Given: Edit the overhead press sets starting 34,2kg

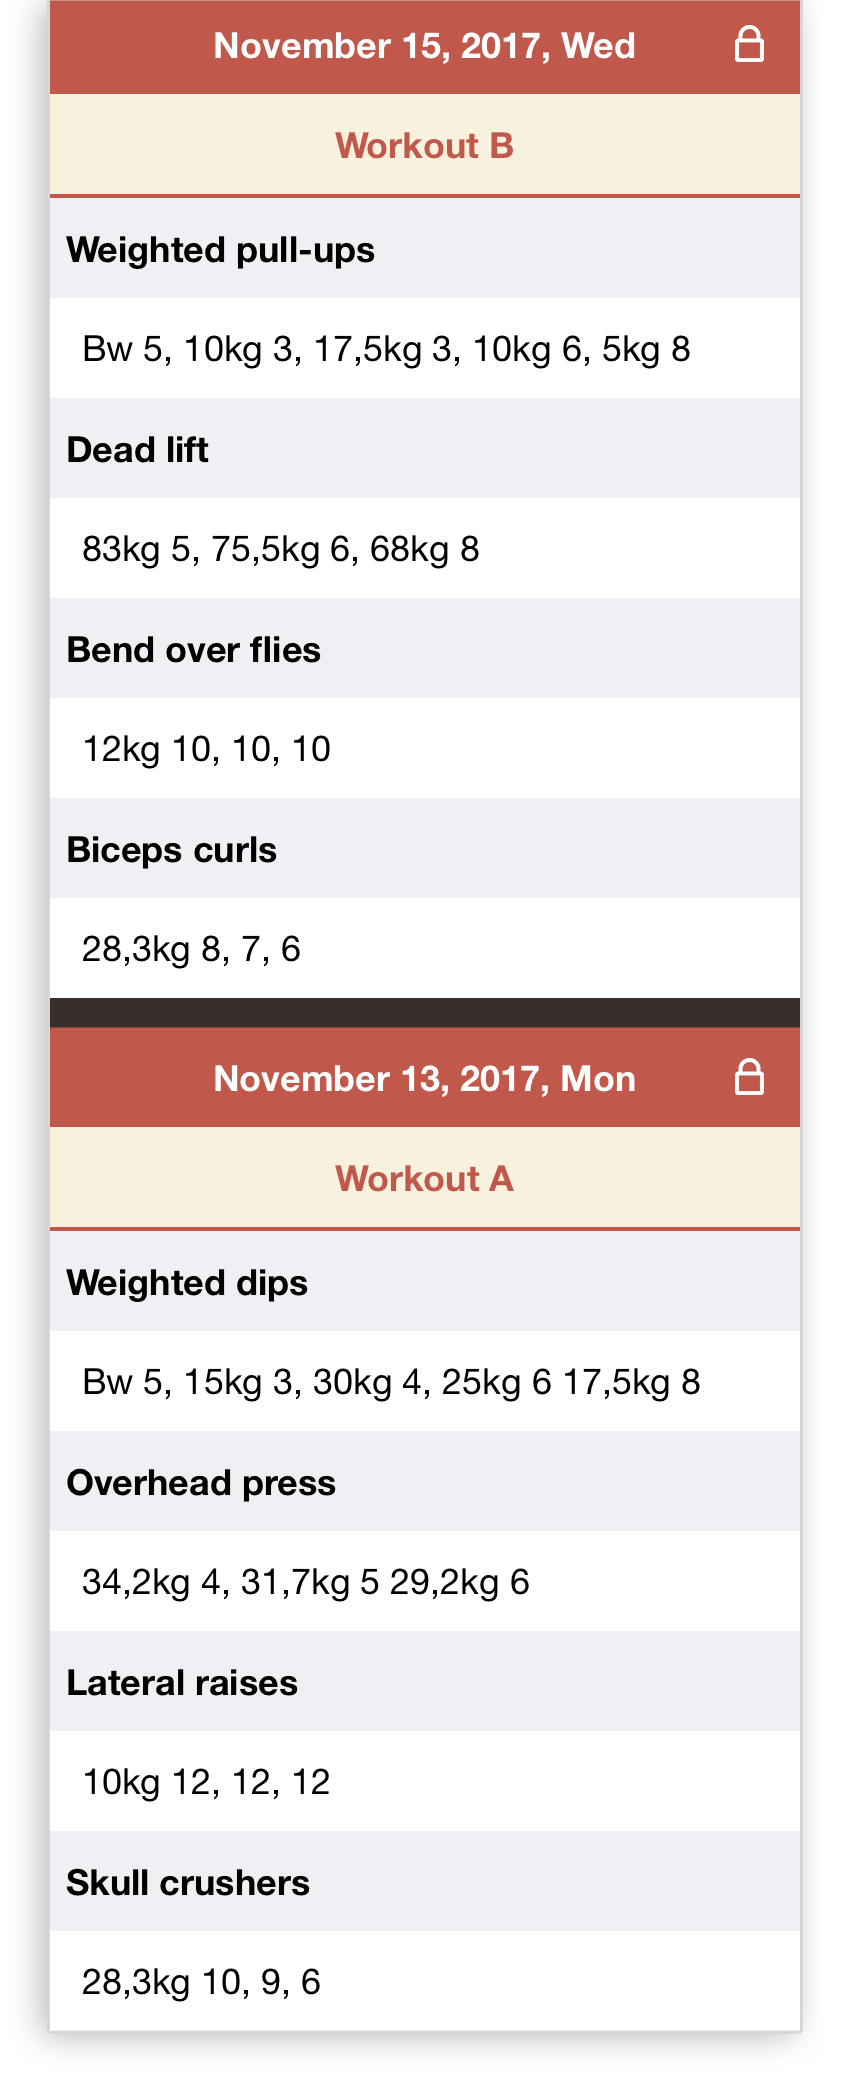Looking at the screenshot, I should 425,1581.
